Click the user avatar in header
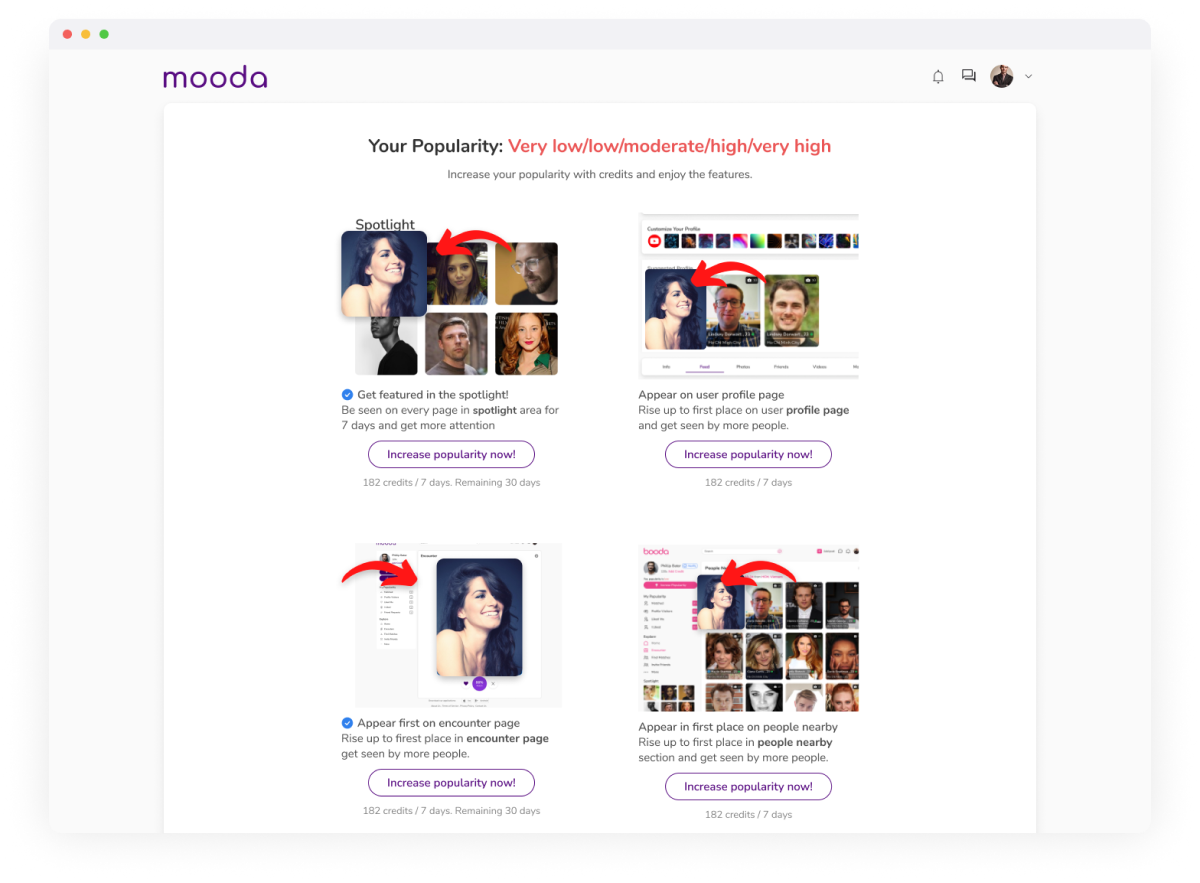Image resolution: width=1200 pixels, height=883 pixels. tap(1002, 76)
